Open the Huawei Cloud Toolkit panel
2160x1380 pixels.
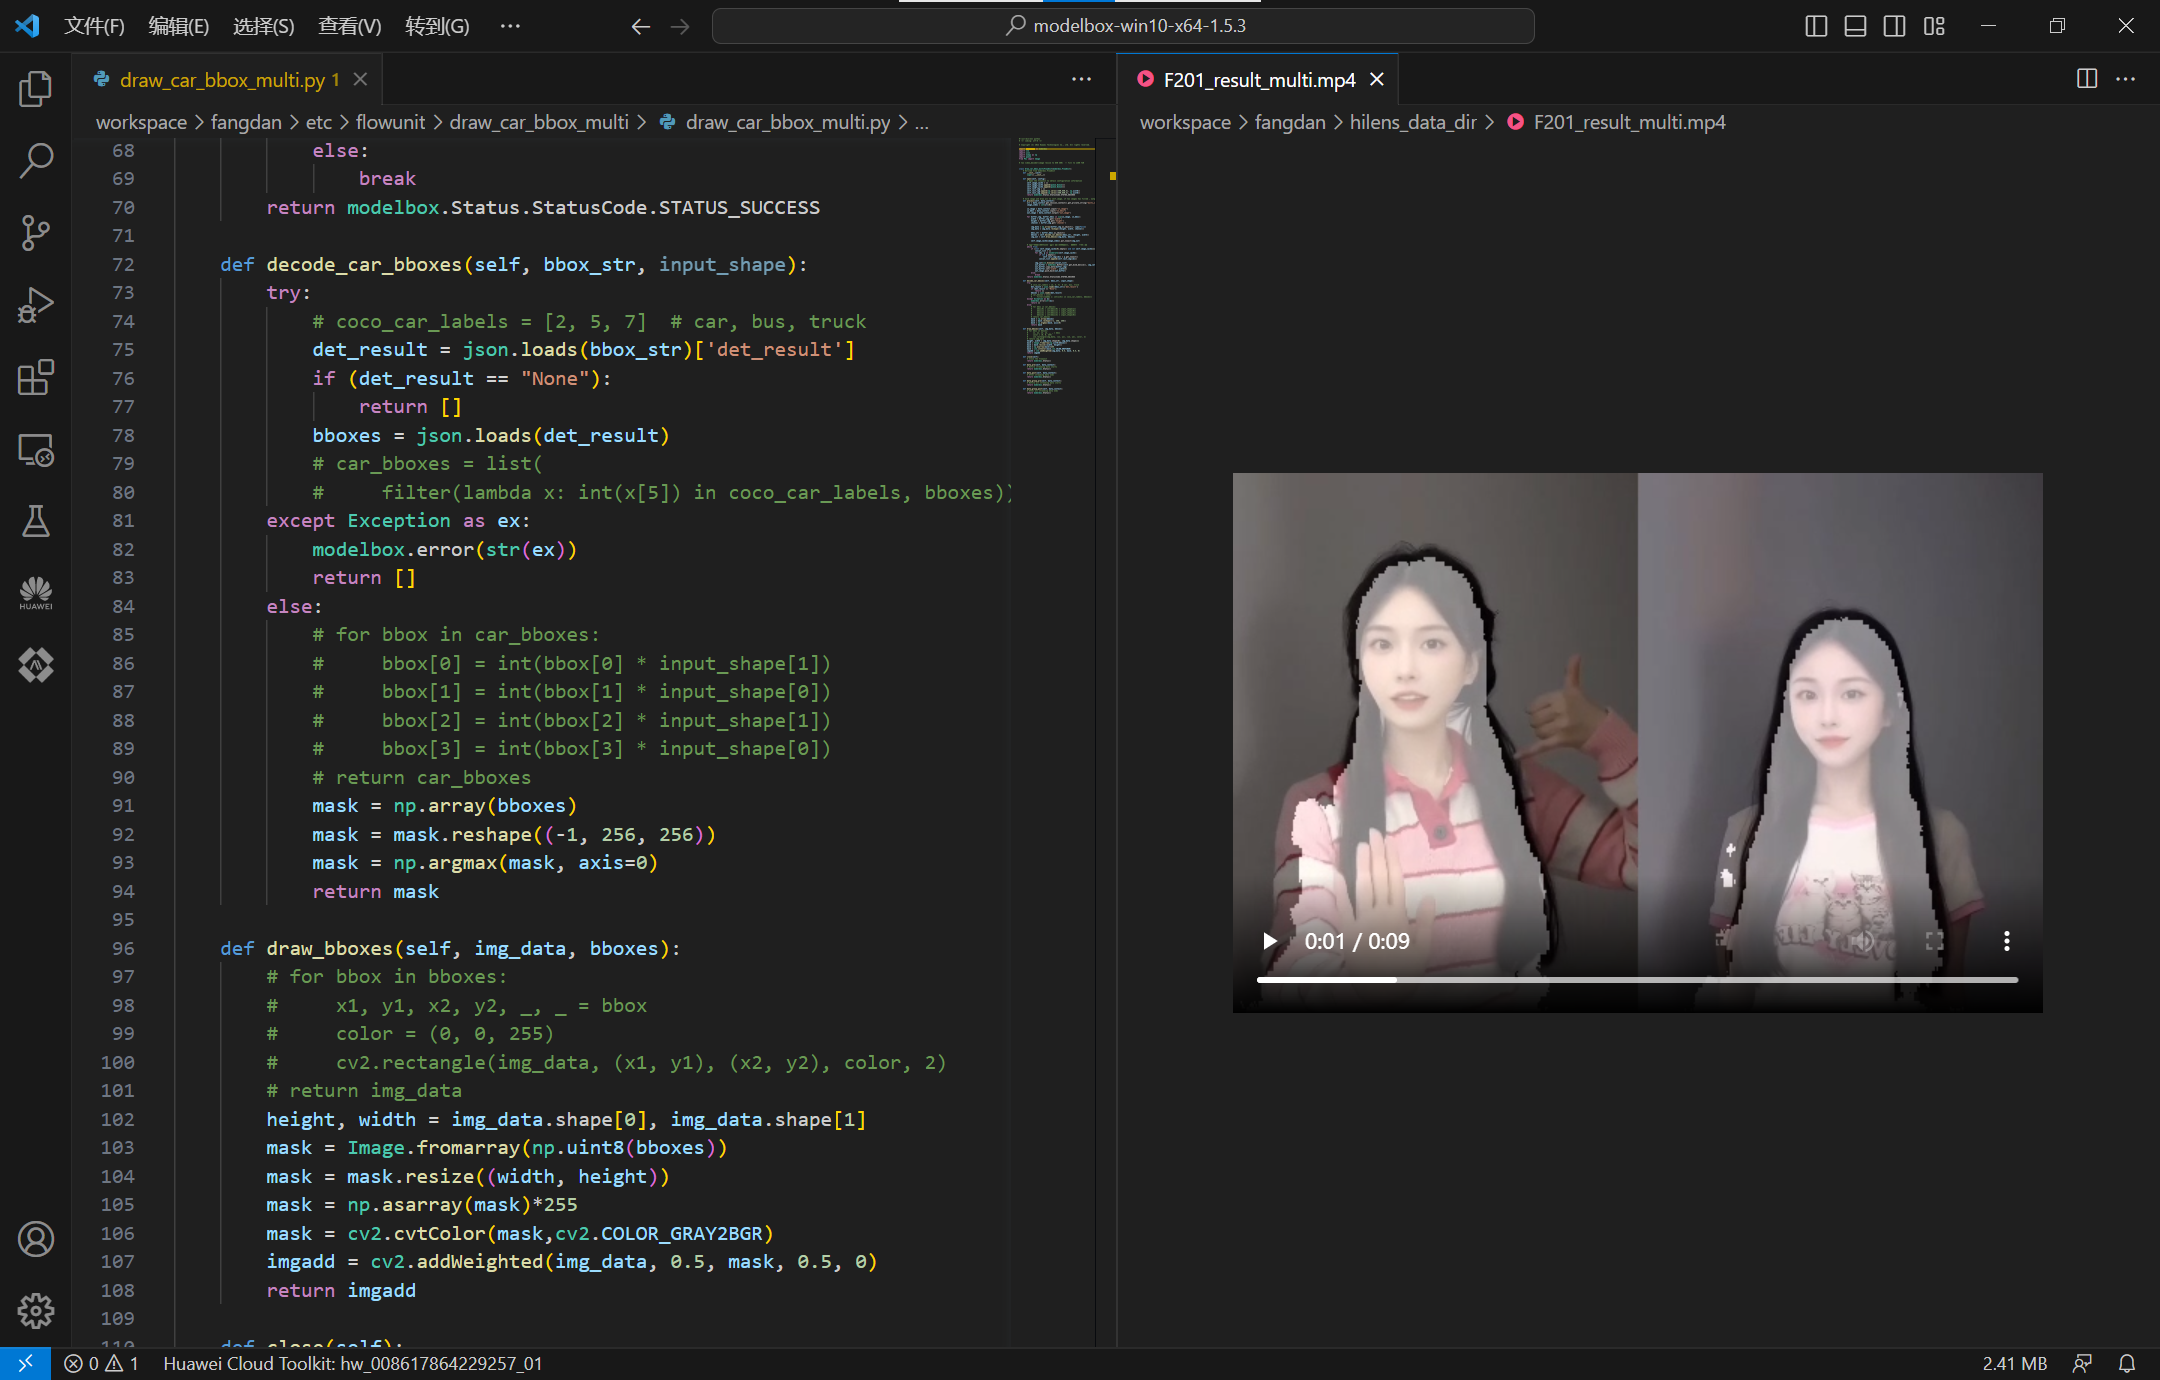coord(36,593)
